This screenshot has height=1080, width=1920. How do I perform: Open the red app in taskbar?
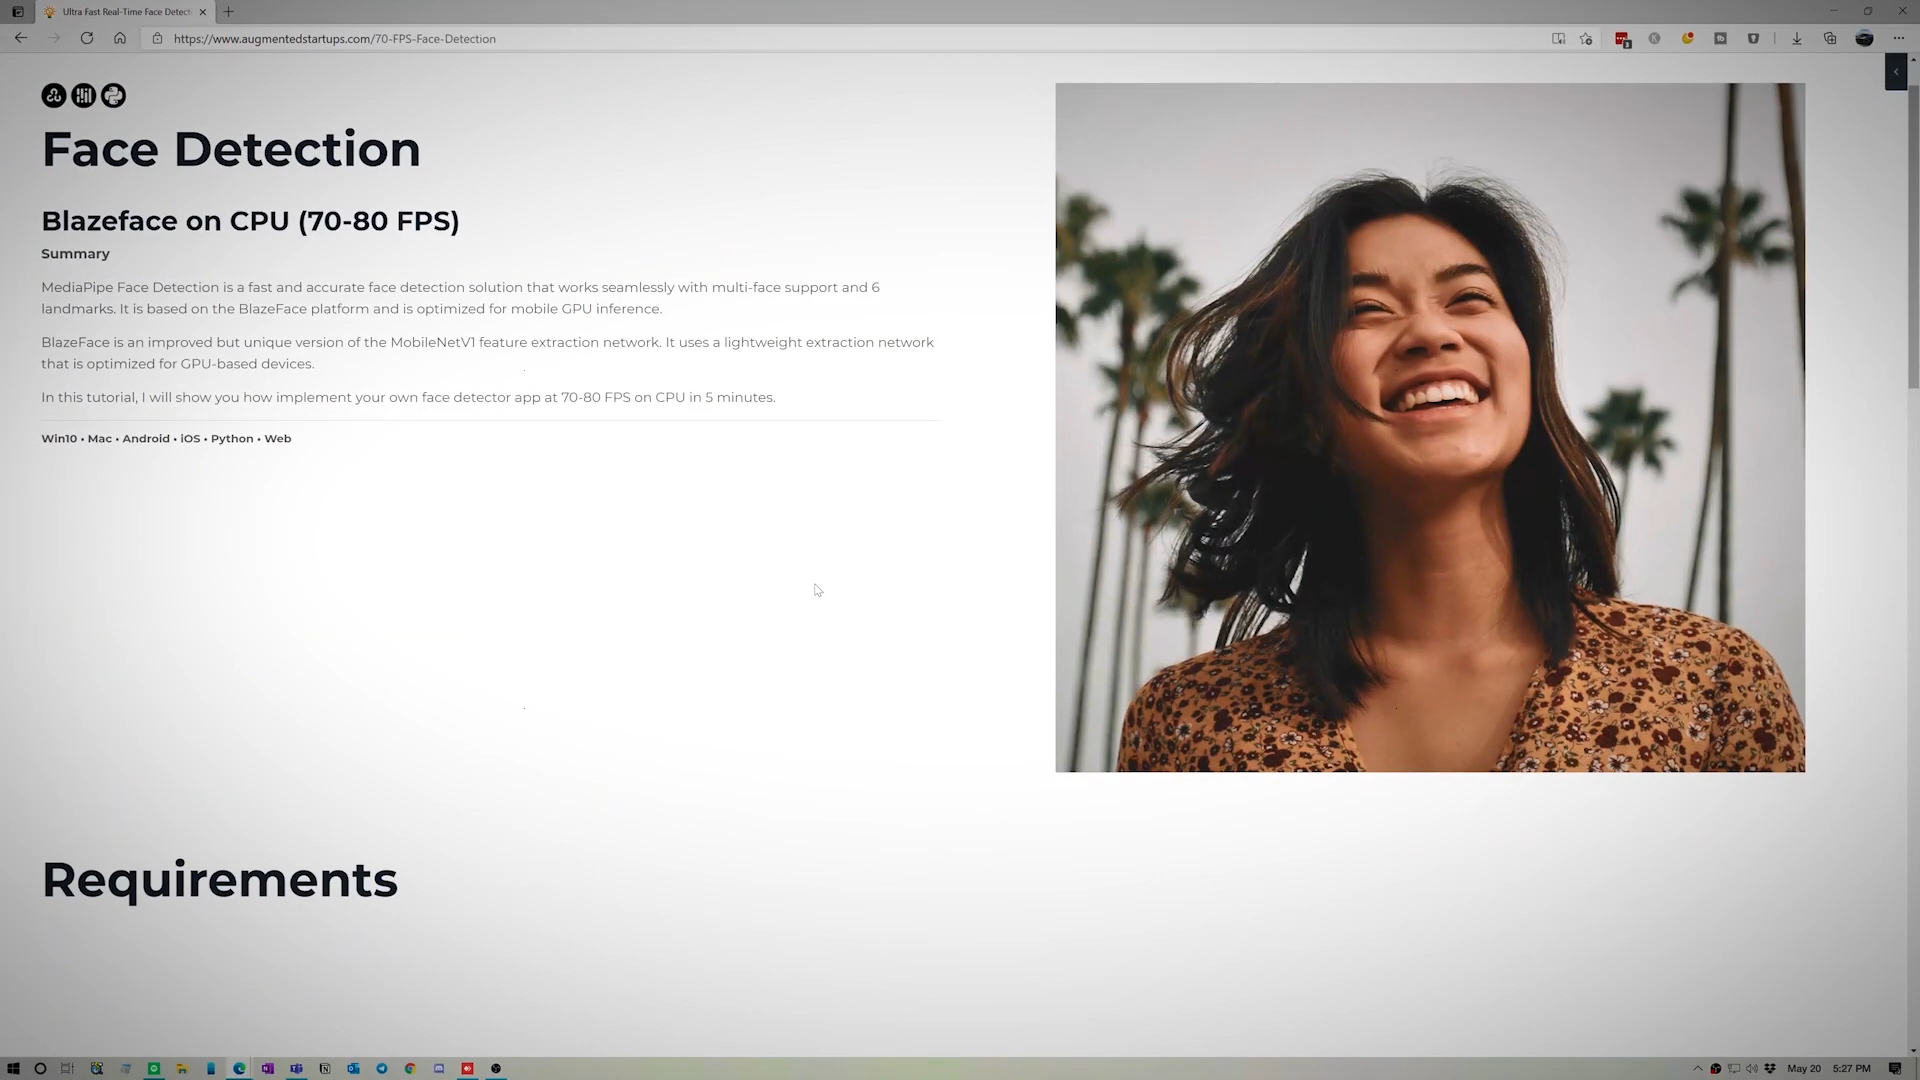click(x=467, y=1068)
